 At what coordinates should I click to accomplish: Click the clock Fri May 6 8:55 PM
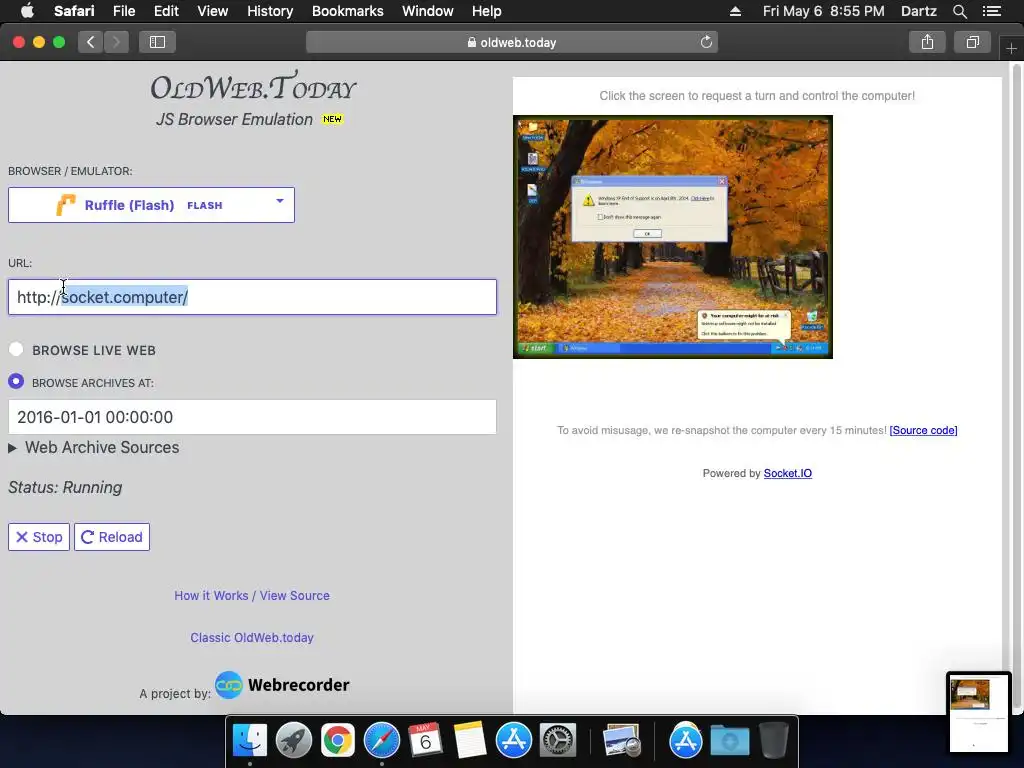[x=824, y=11]
